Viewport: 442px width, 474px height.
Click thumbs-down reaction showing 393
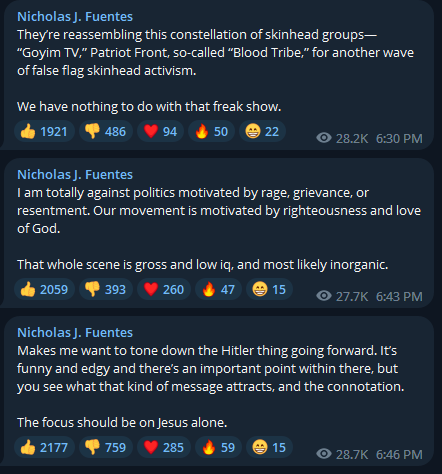point(106,290)
